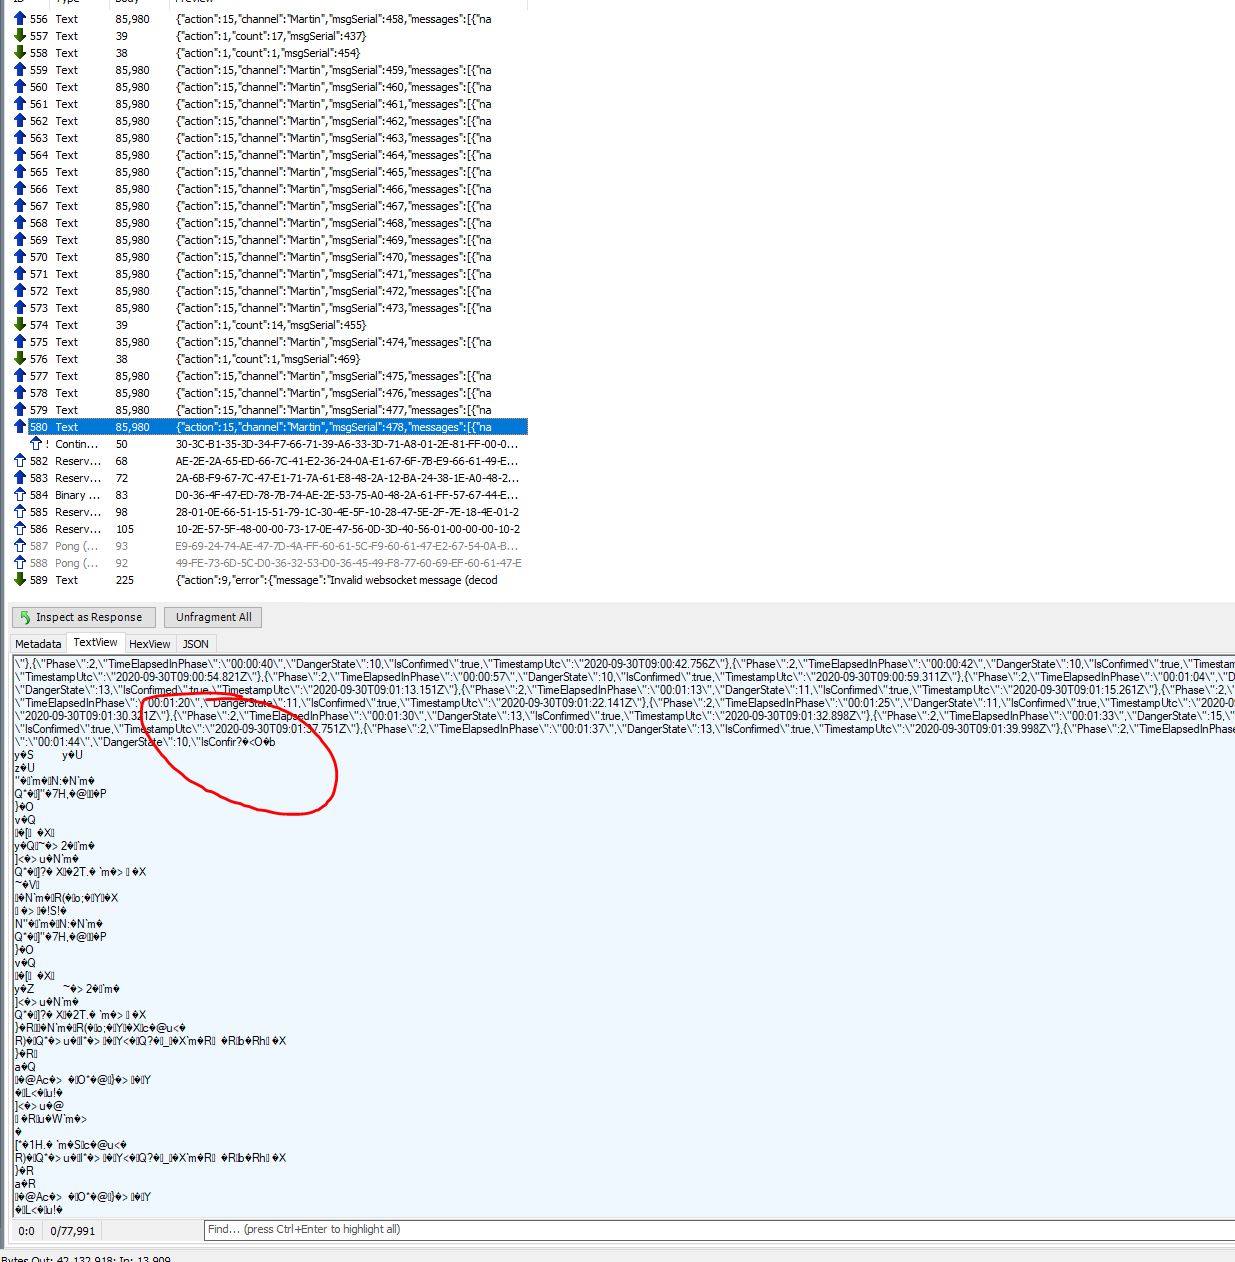The height and width of the screenshot is (1262, 1235).
Task: Click the Binary frame icon on row 584
Action: point(19,494)
